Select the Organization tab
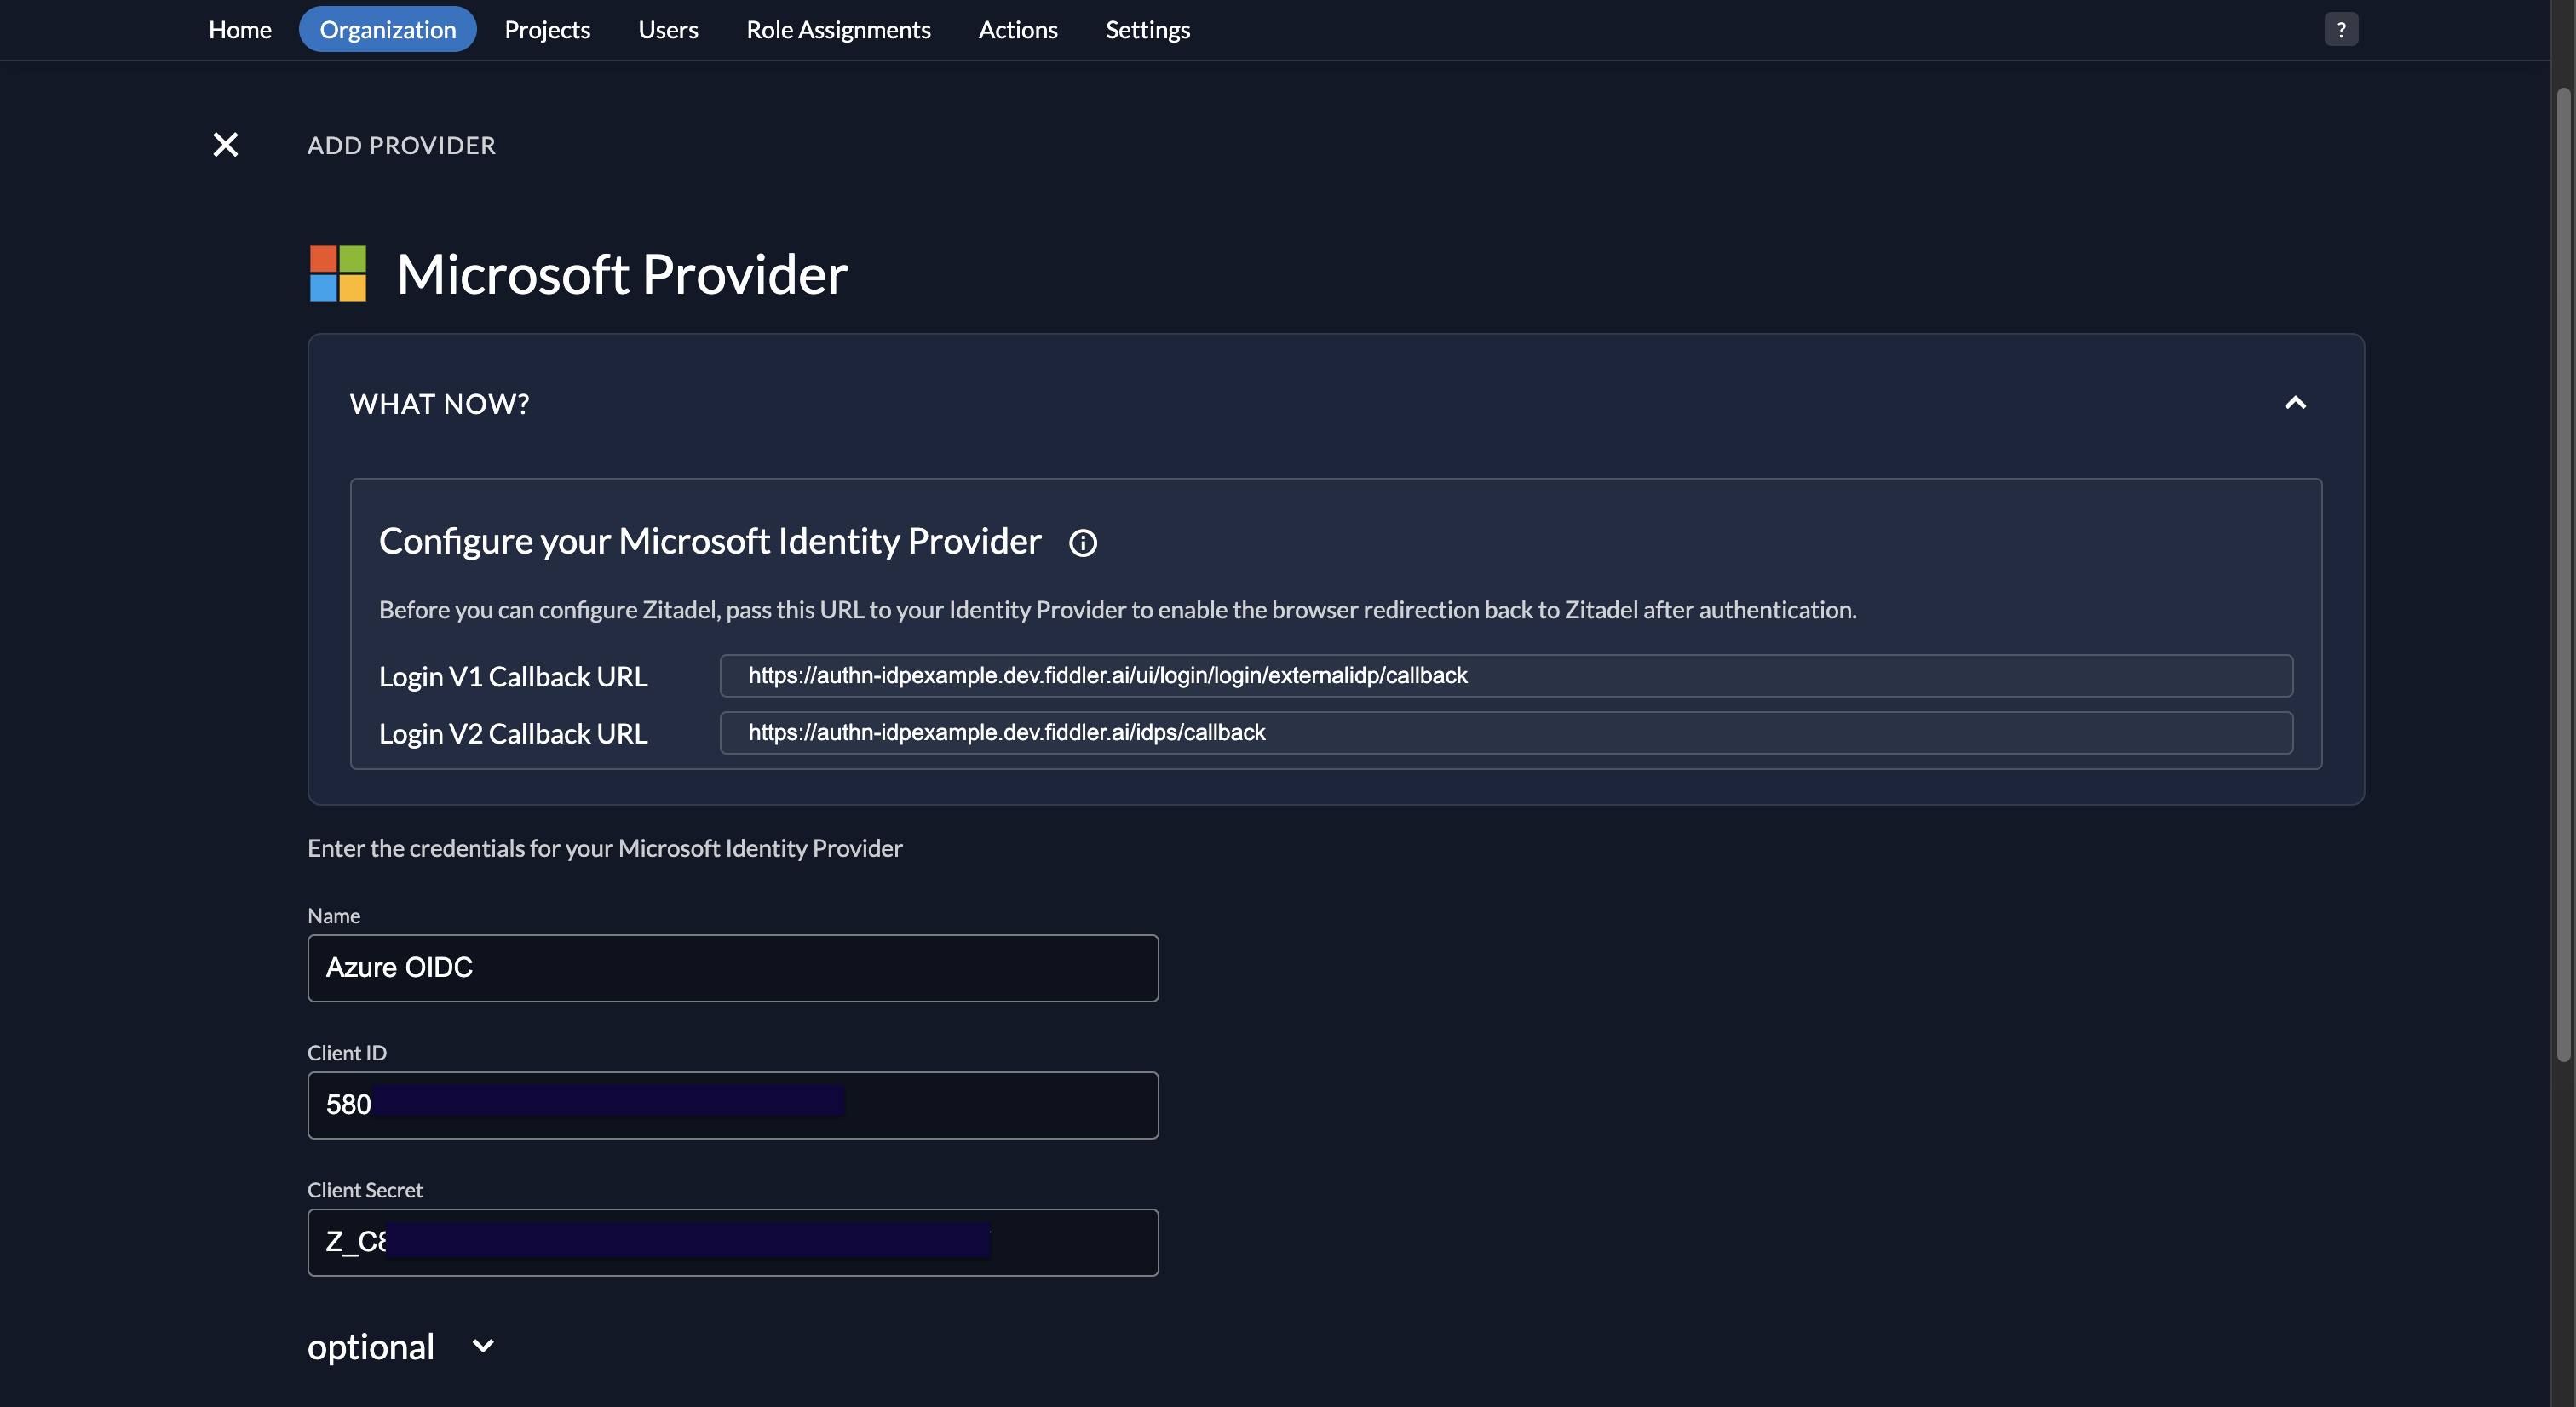The width and height of the screenshot is (2576, 1407). (388, 30)
